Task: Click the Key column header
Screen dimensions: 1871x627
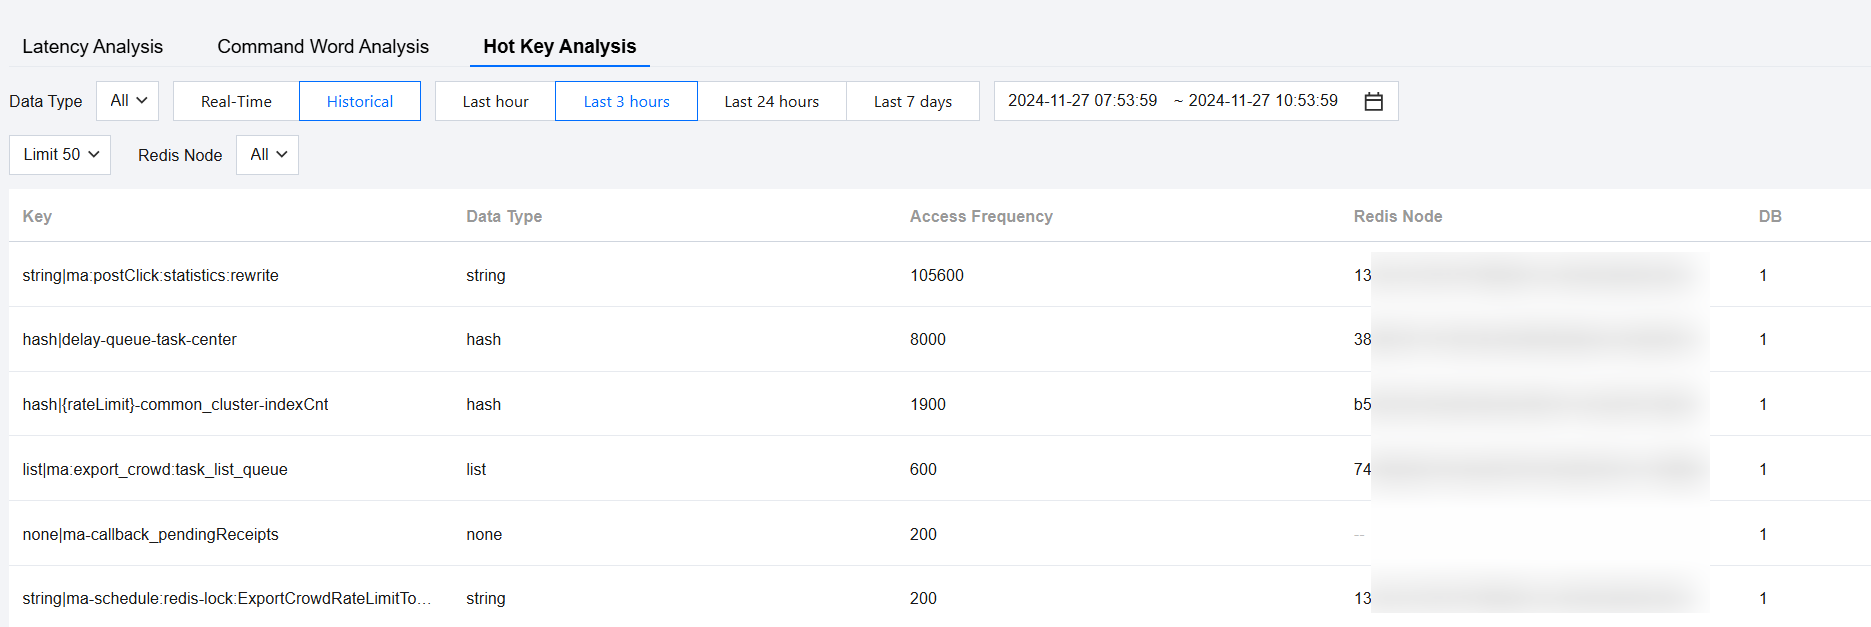Action: pyautogui.click(x=37, y=216)
